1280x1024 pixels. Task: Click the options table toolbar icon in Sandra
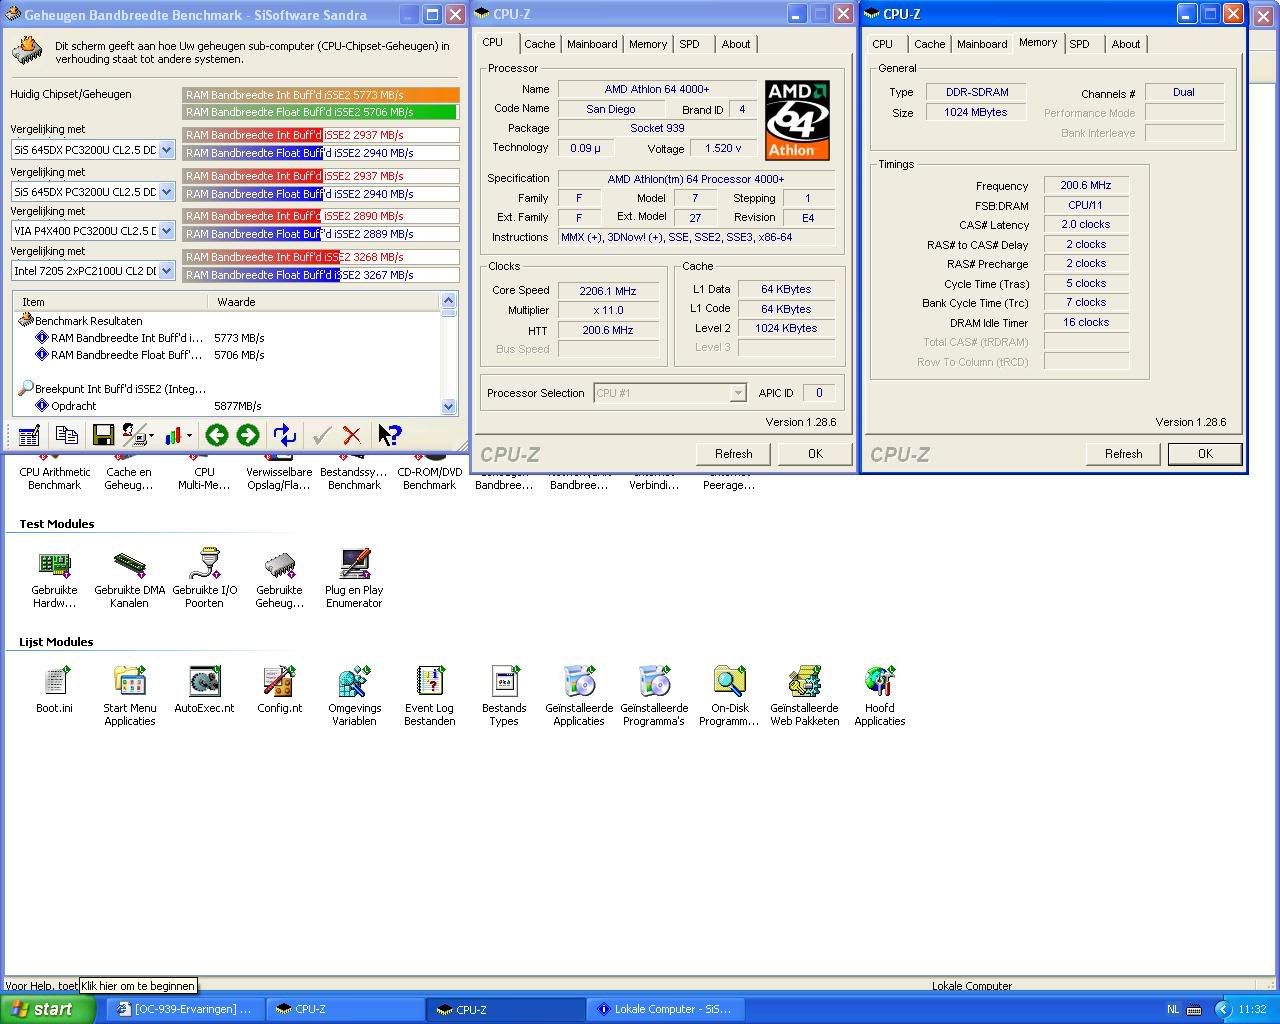coord(29,435)
